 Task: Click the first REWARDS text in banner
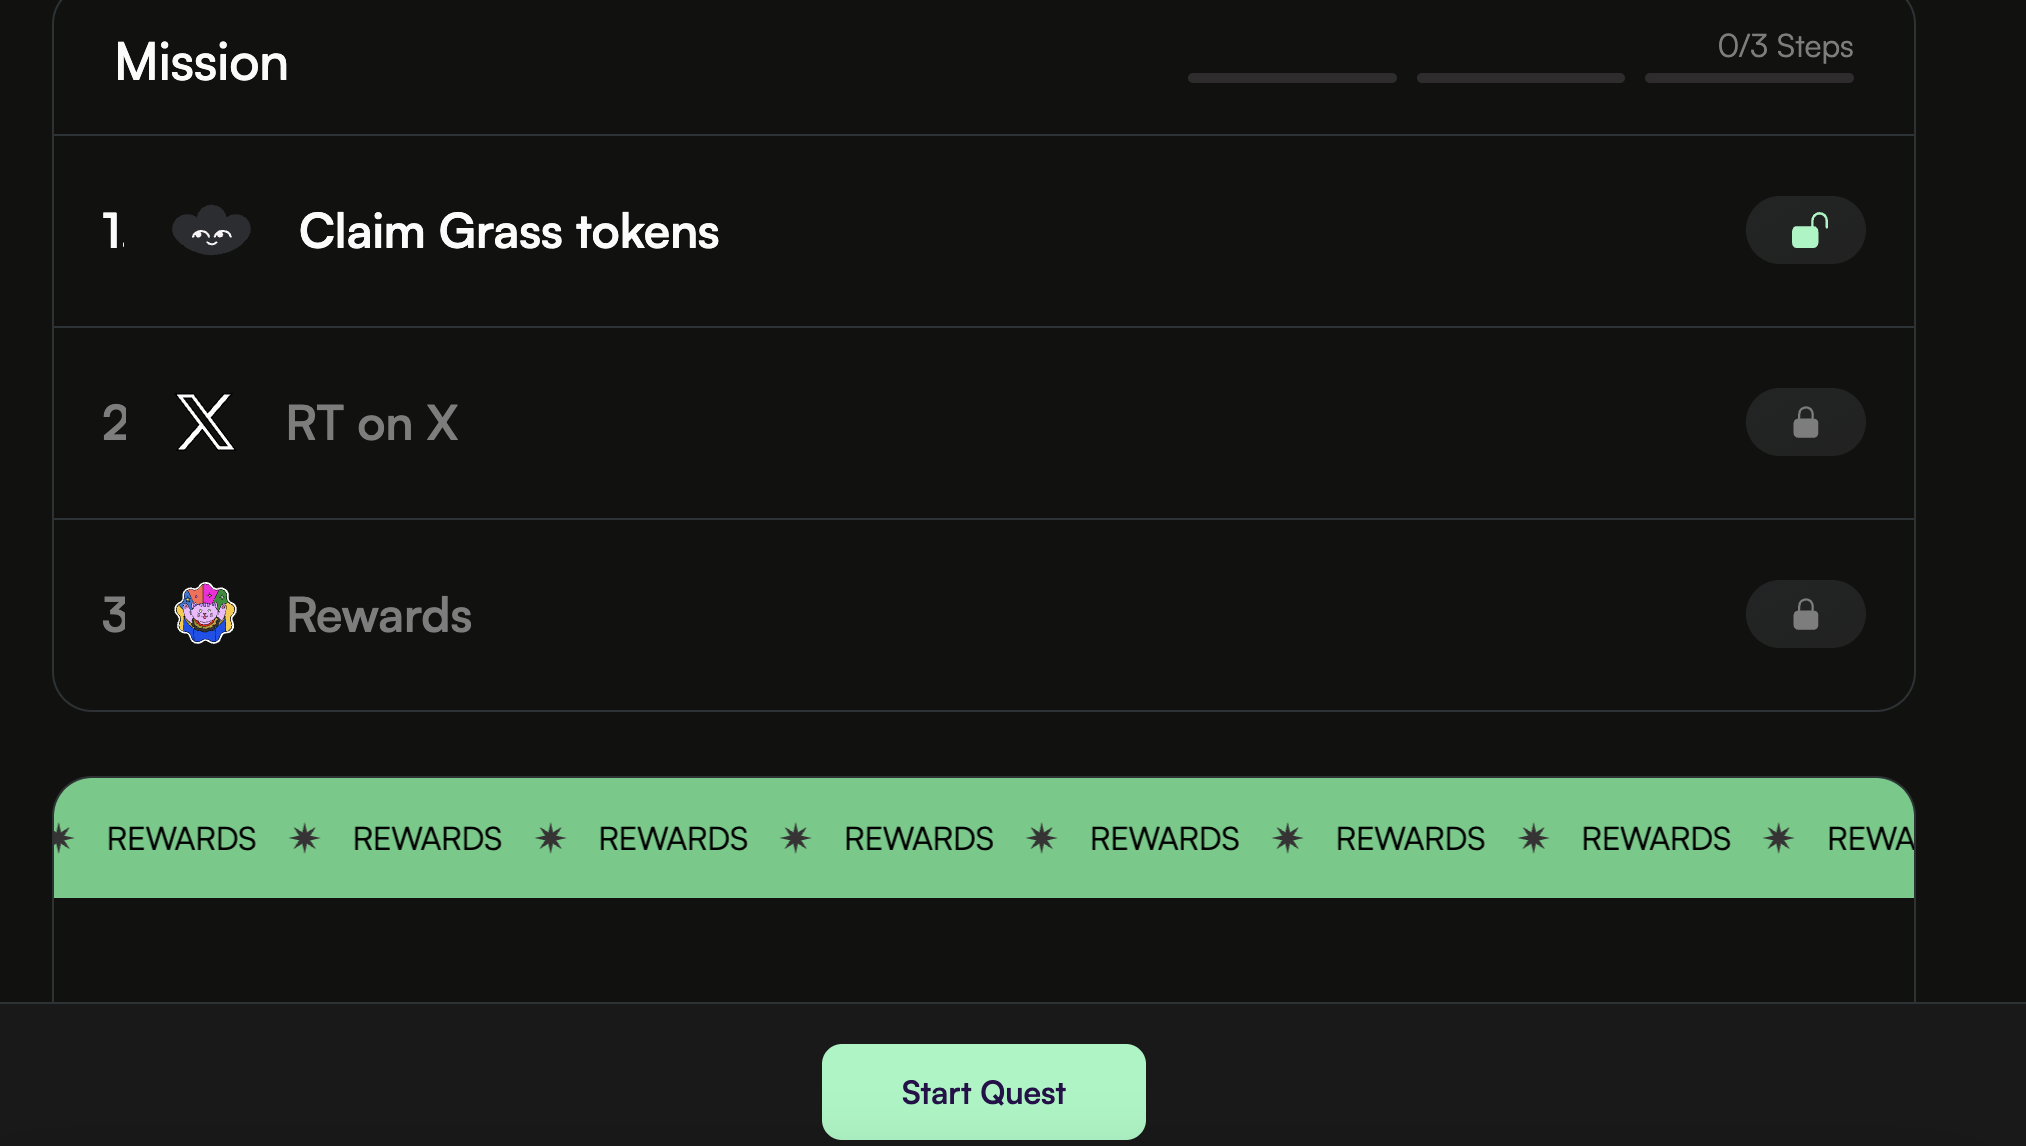pyautogui.click(x=181, y=838)
